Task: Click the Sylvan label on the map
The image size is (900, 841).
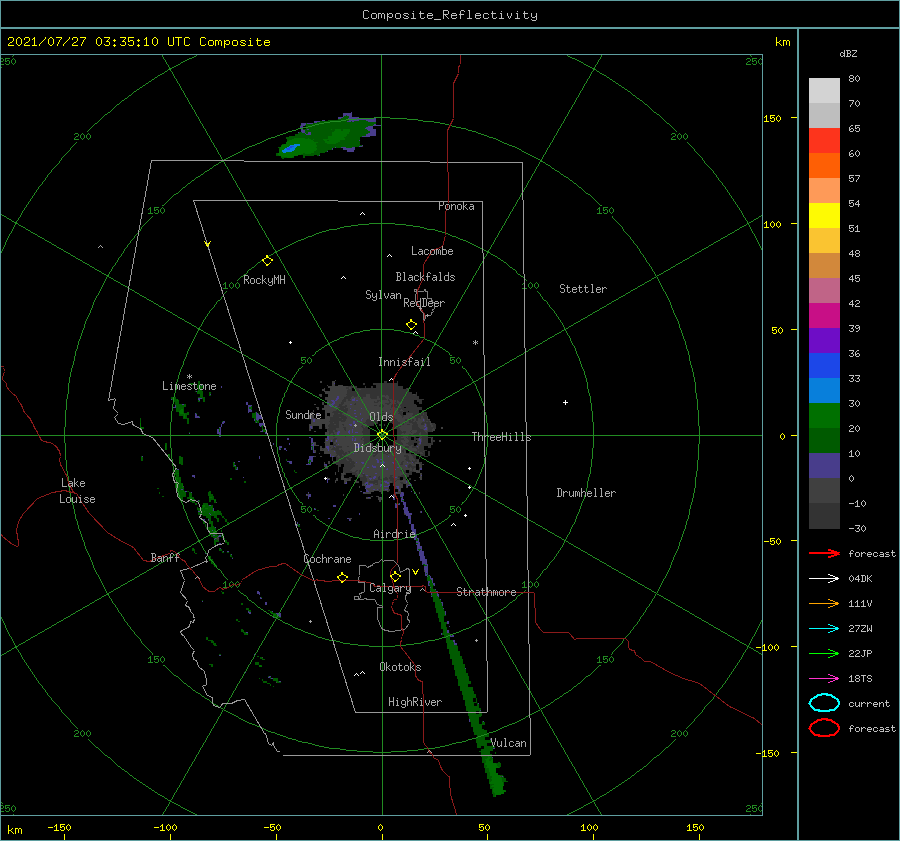Action: pyautogui.click(x=383, y=295)
